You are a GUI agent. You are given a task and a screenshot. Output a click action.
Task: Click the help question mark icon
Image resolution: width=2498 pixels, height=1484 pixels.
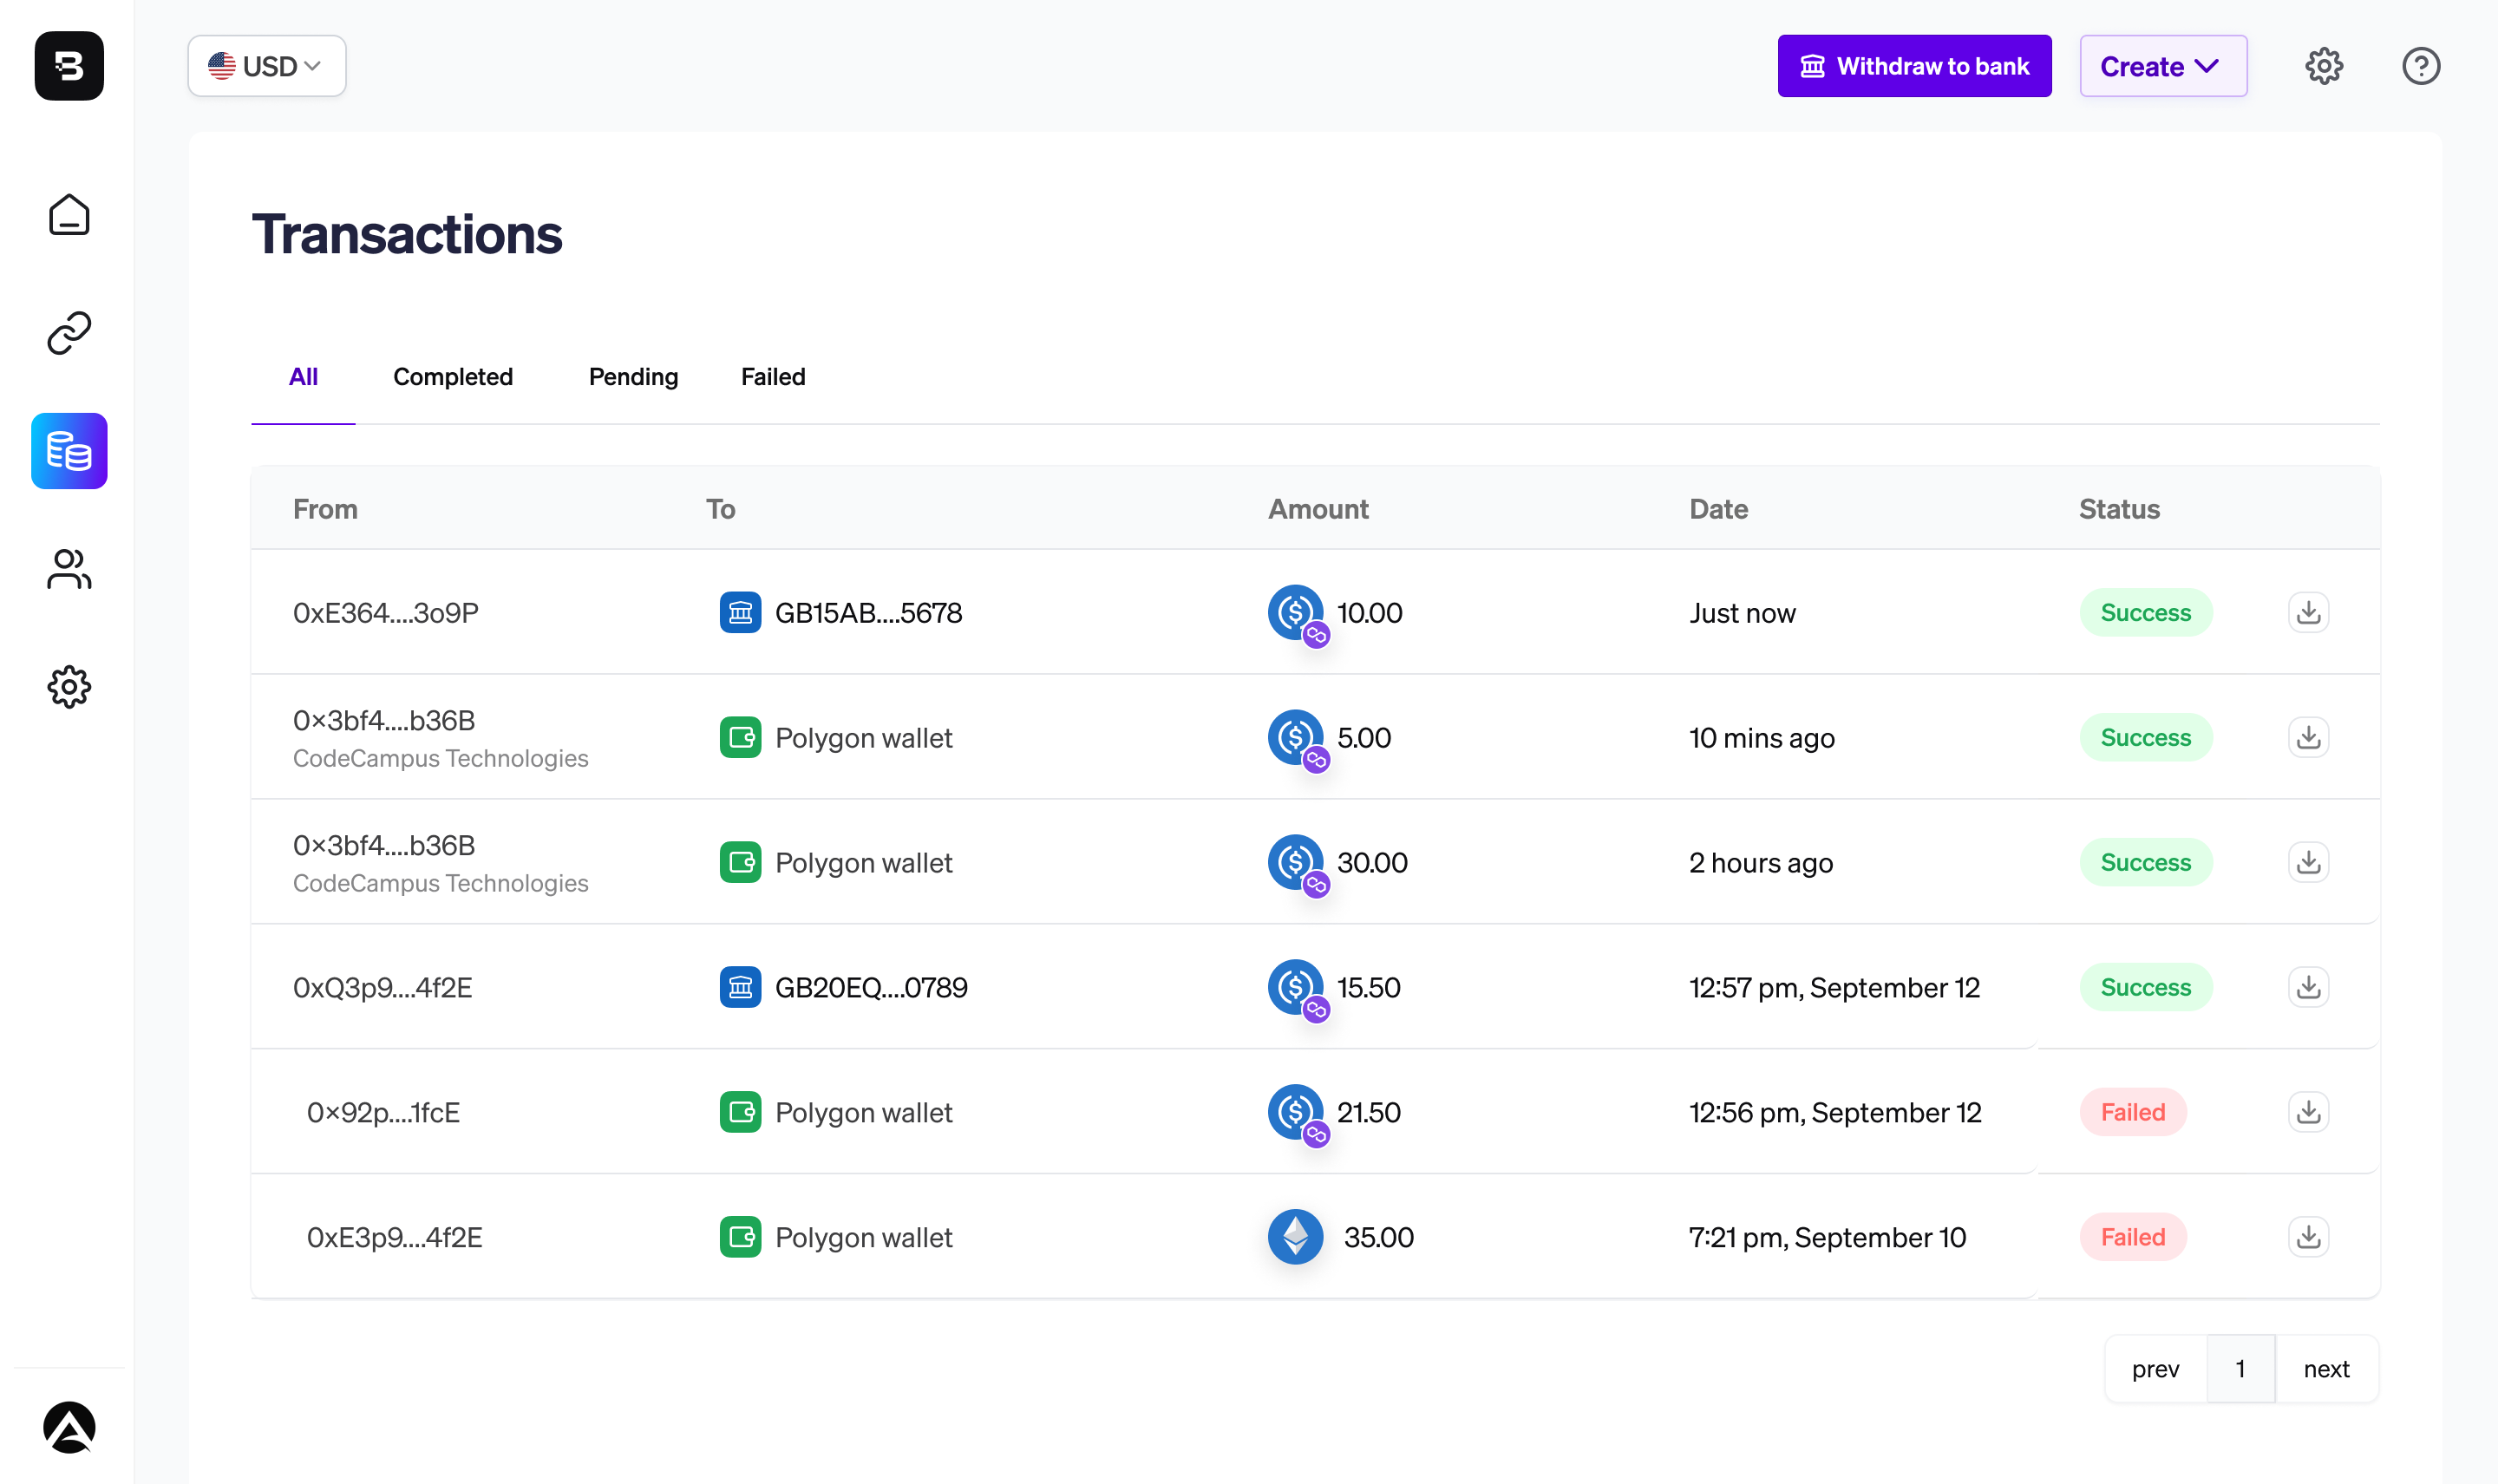2420,66
